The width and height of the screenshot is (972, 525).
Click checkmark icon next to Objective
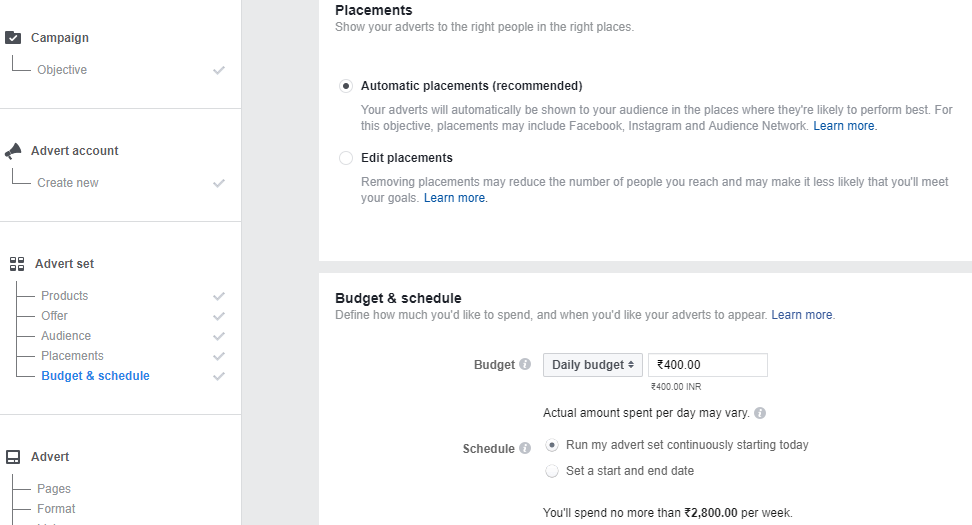click(219, 70)
